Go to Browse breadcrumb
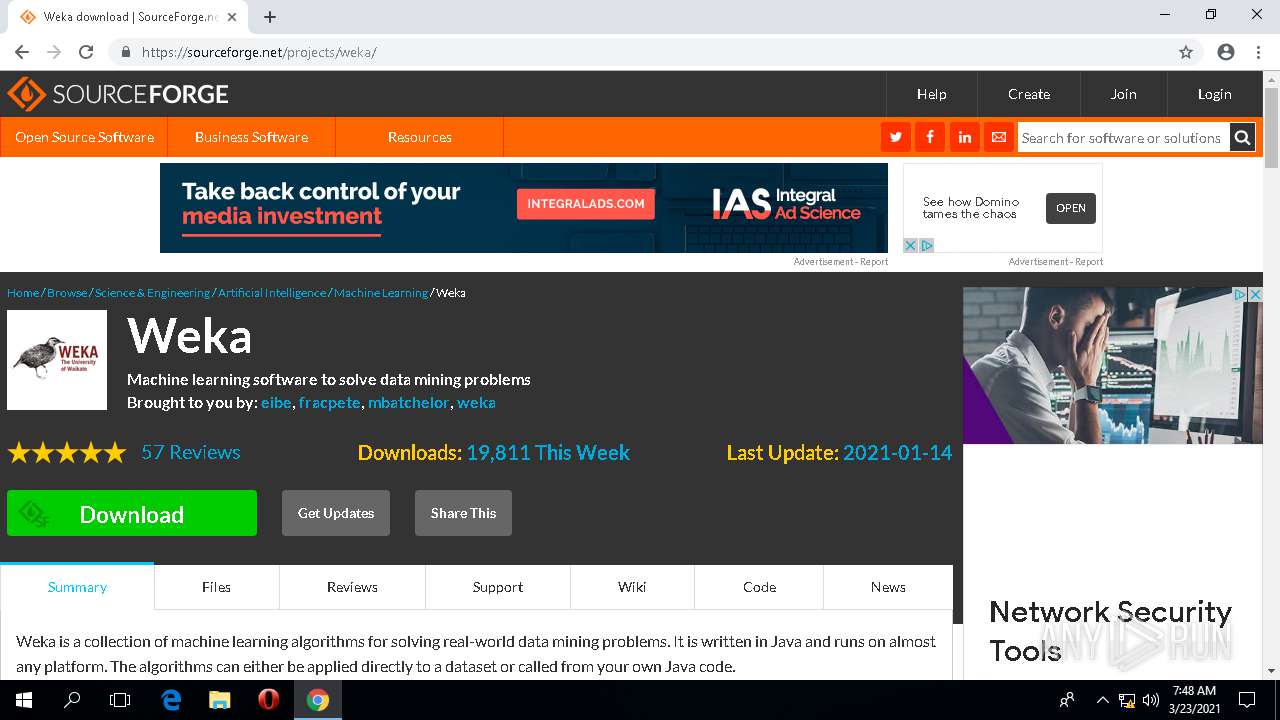Viewport: 1280px width, 720px height. tap(67, 293)
